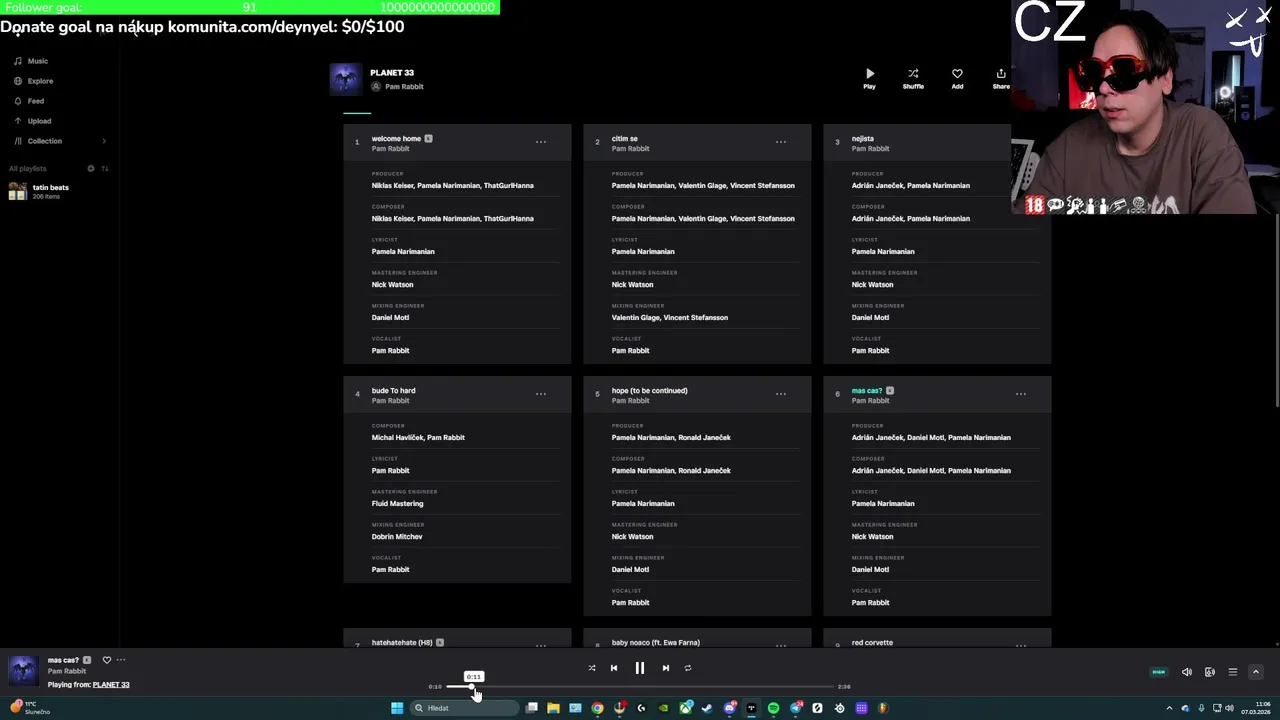Skip to next track

click(x=666, y=668)
